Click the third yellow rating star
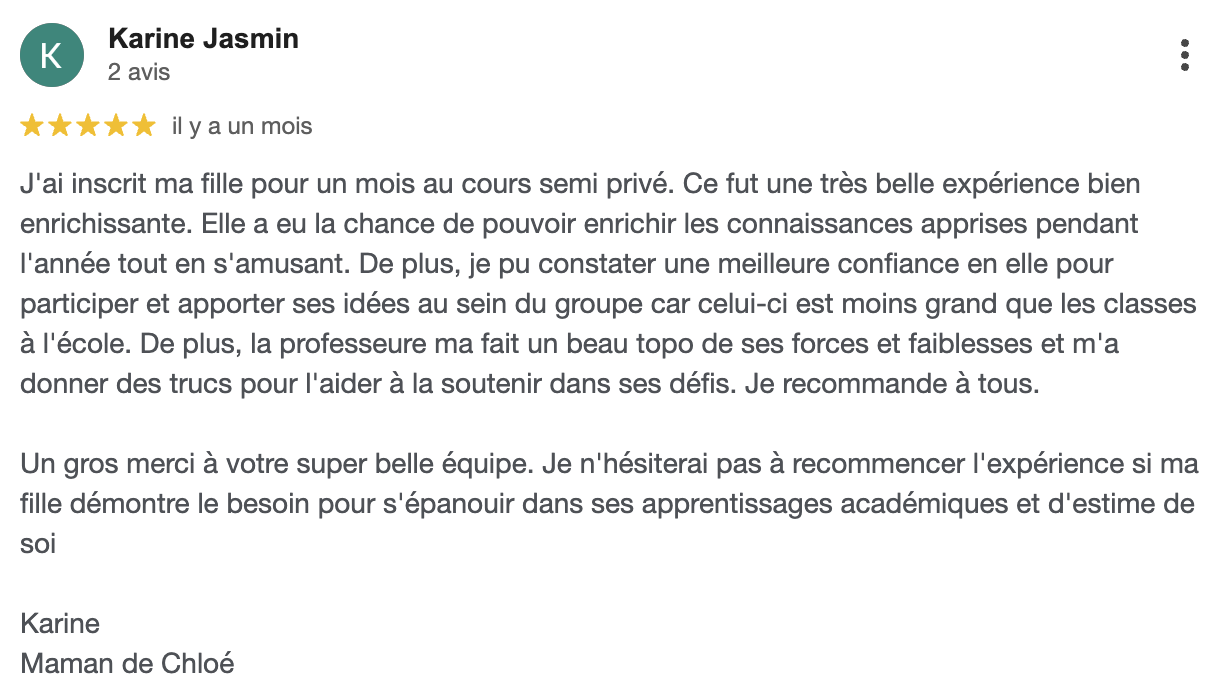1208x698 pixels. (x=88, y=126)
